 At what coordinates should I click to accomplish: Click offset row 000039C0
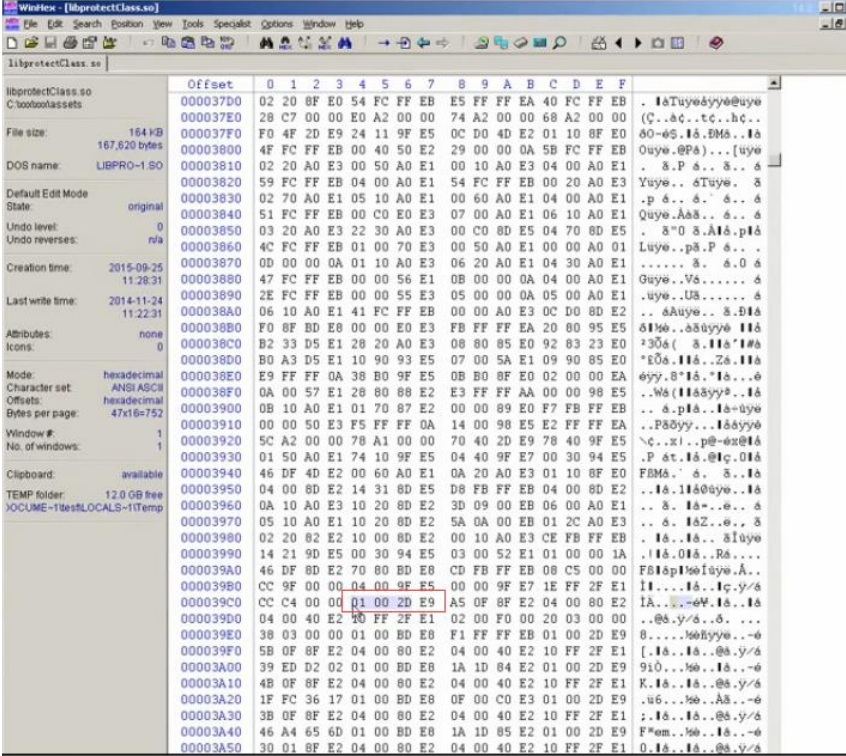point(211,602)
